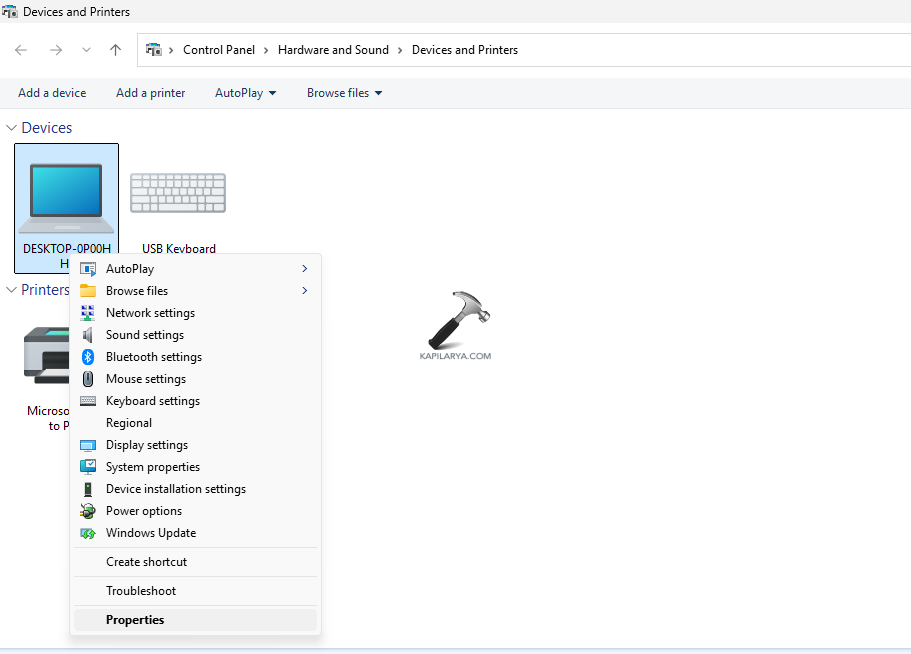Expand the Browse files submenu chevron
The width and height of the screenshot is (911, 654).
(x=303, y=290)
